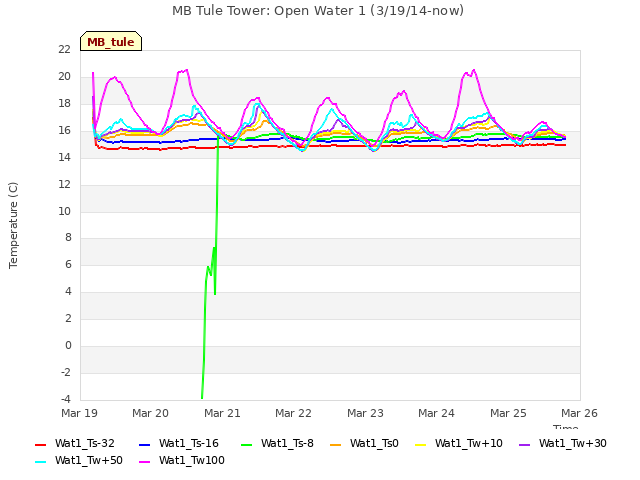Screen dimensions: 640x480
Task: Click the y-axis value 14
Action: (x=64, y=158)
